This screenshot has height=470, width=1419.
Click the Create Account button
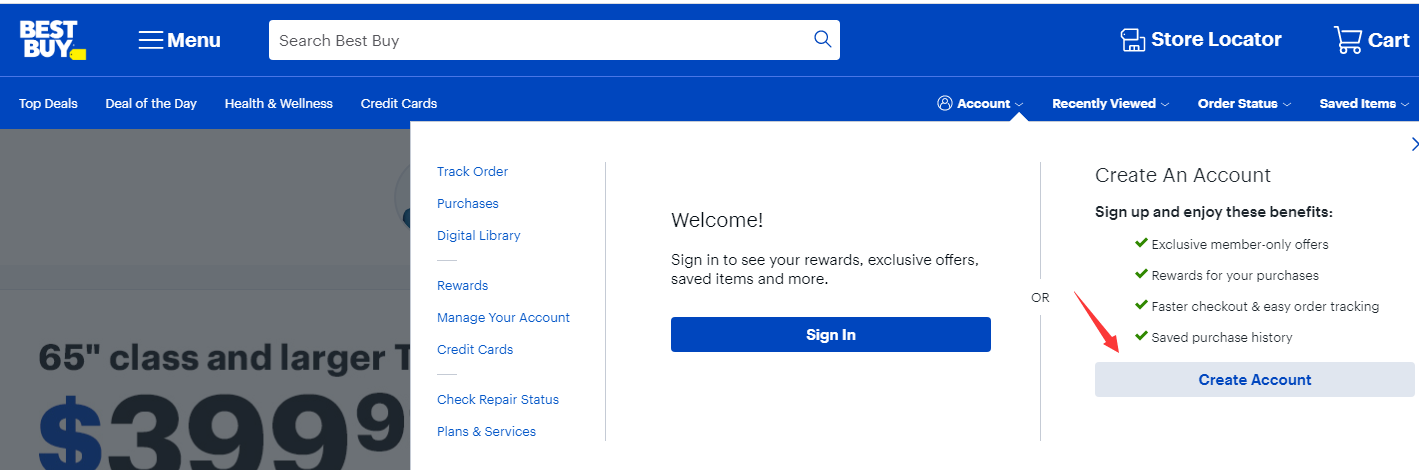coord(1254,380)
